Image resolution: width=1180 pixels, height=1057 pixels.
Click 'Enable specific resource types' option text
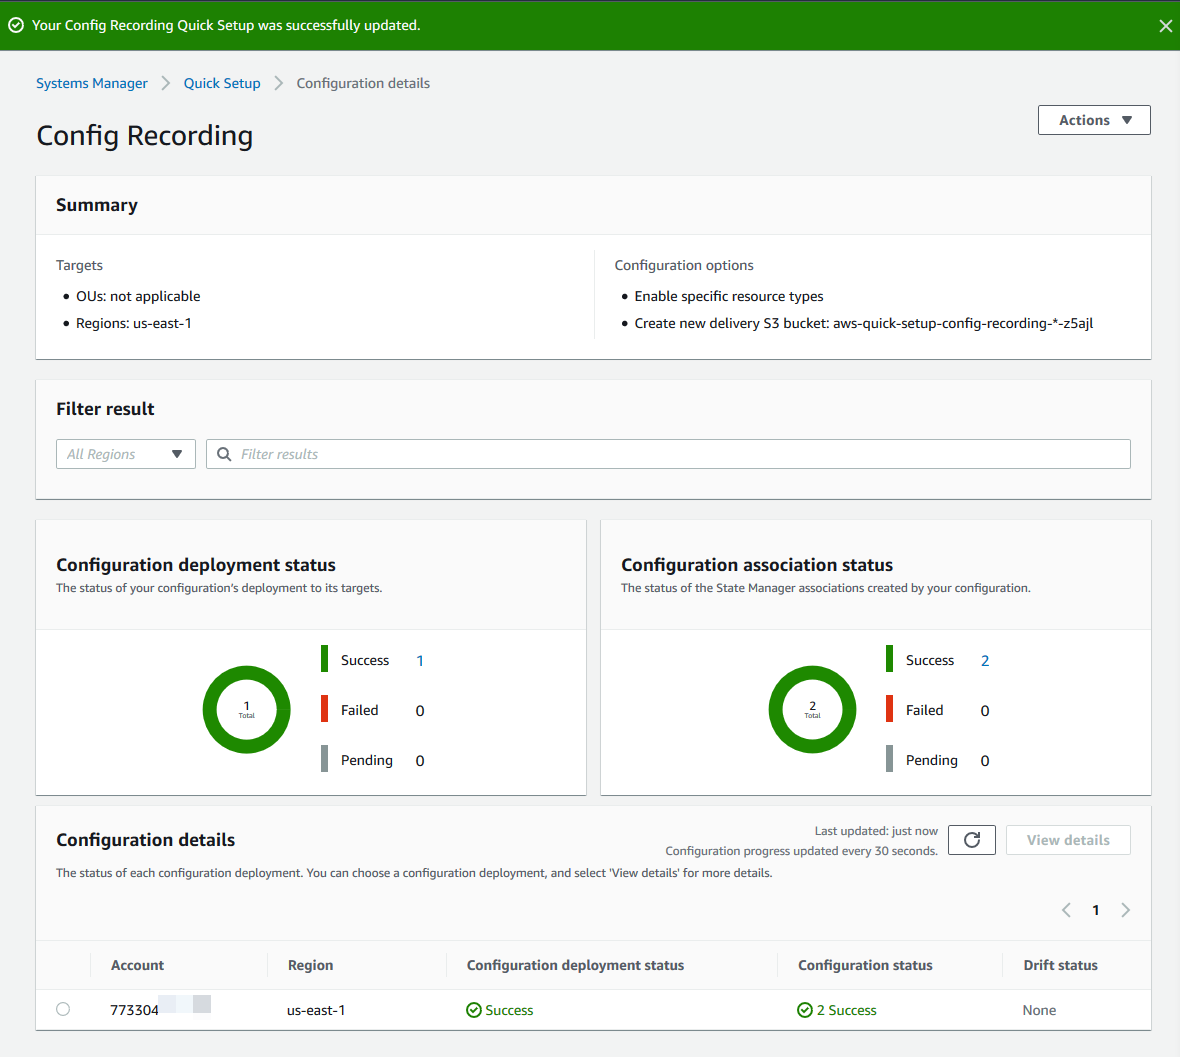729,296
